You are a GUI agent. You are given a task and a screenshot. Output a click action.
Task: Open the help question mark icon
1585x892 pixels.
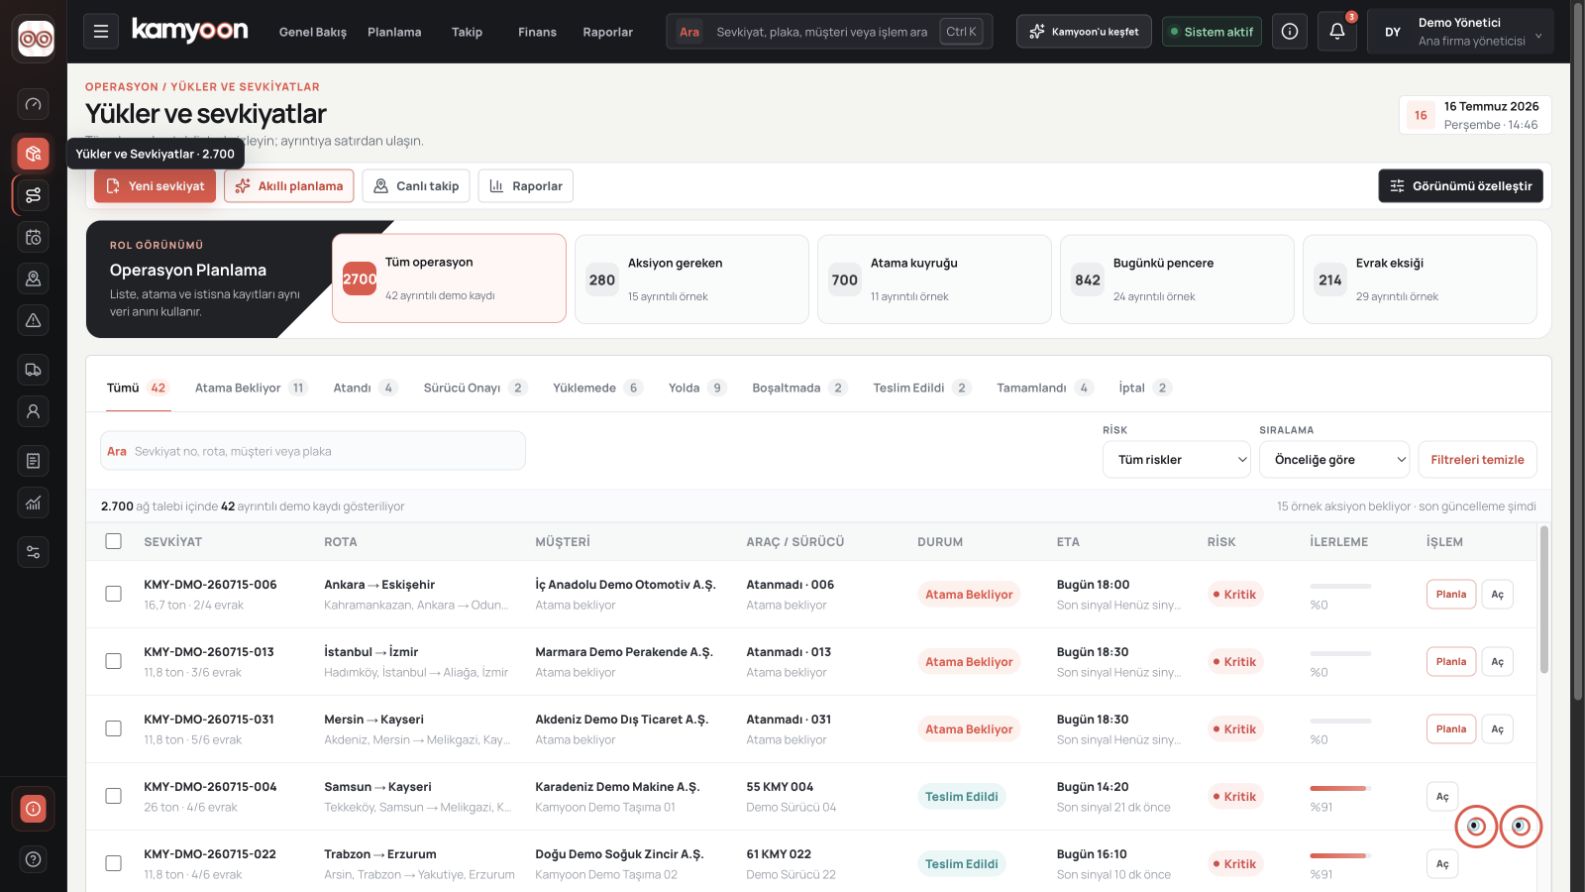click(x=33, y=859)
